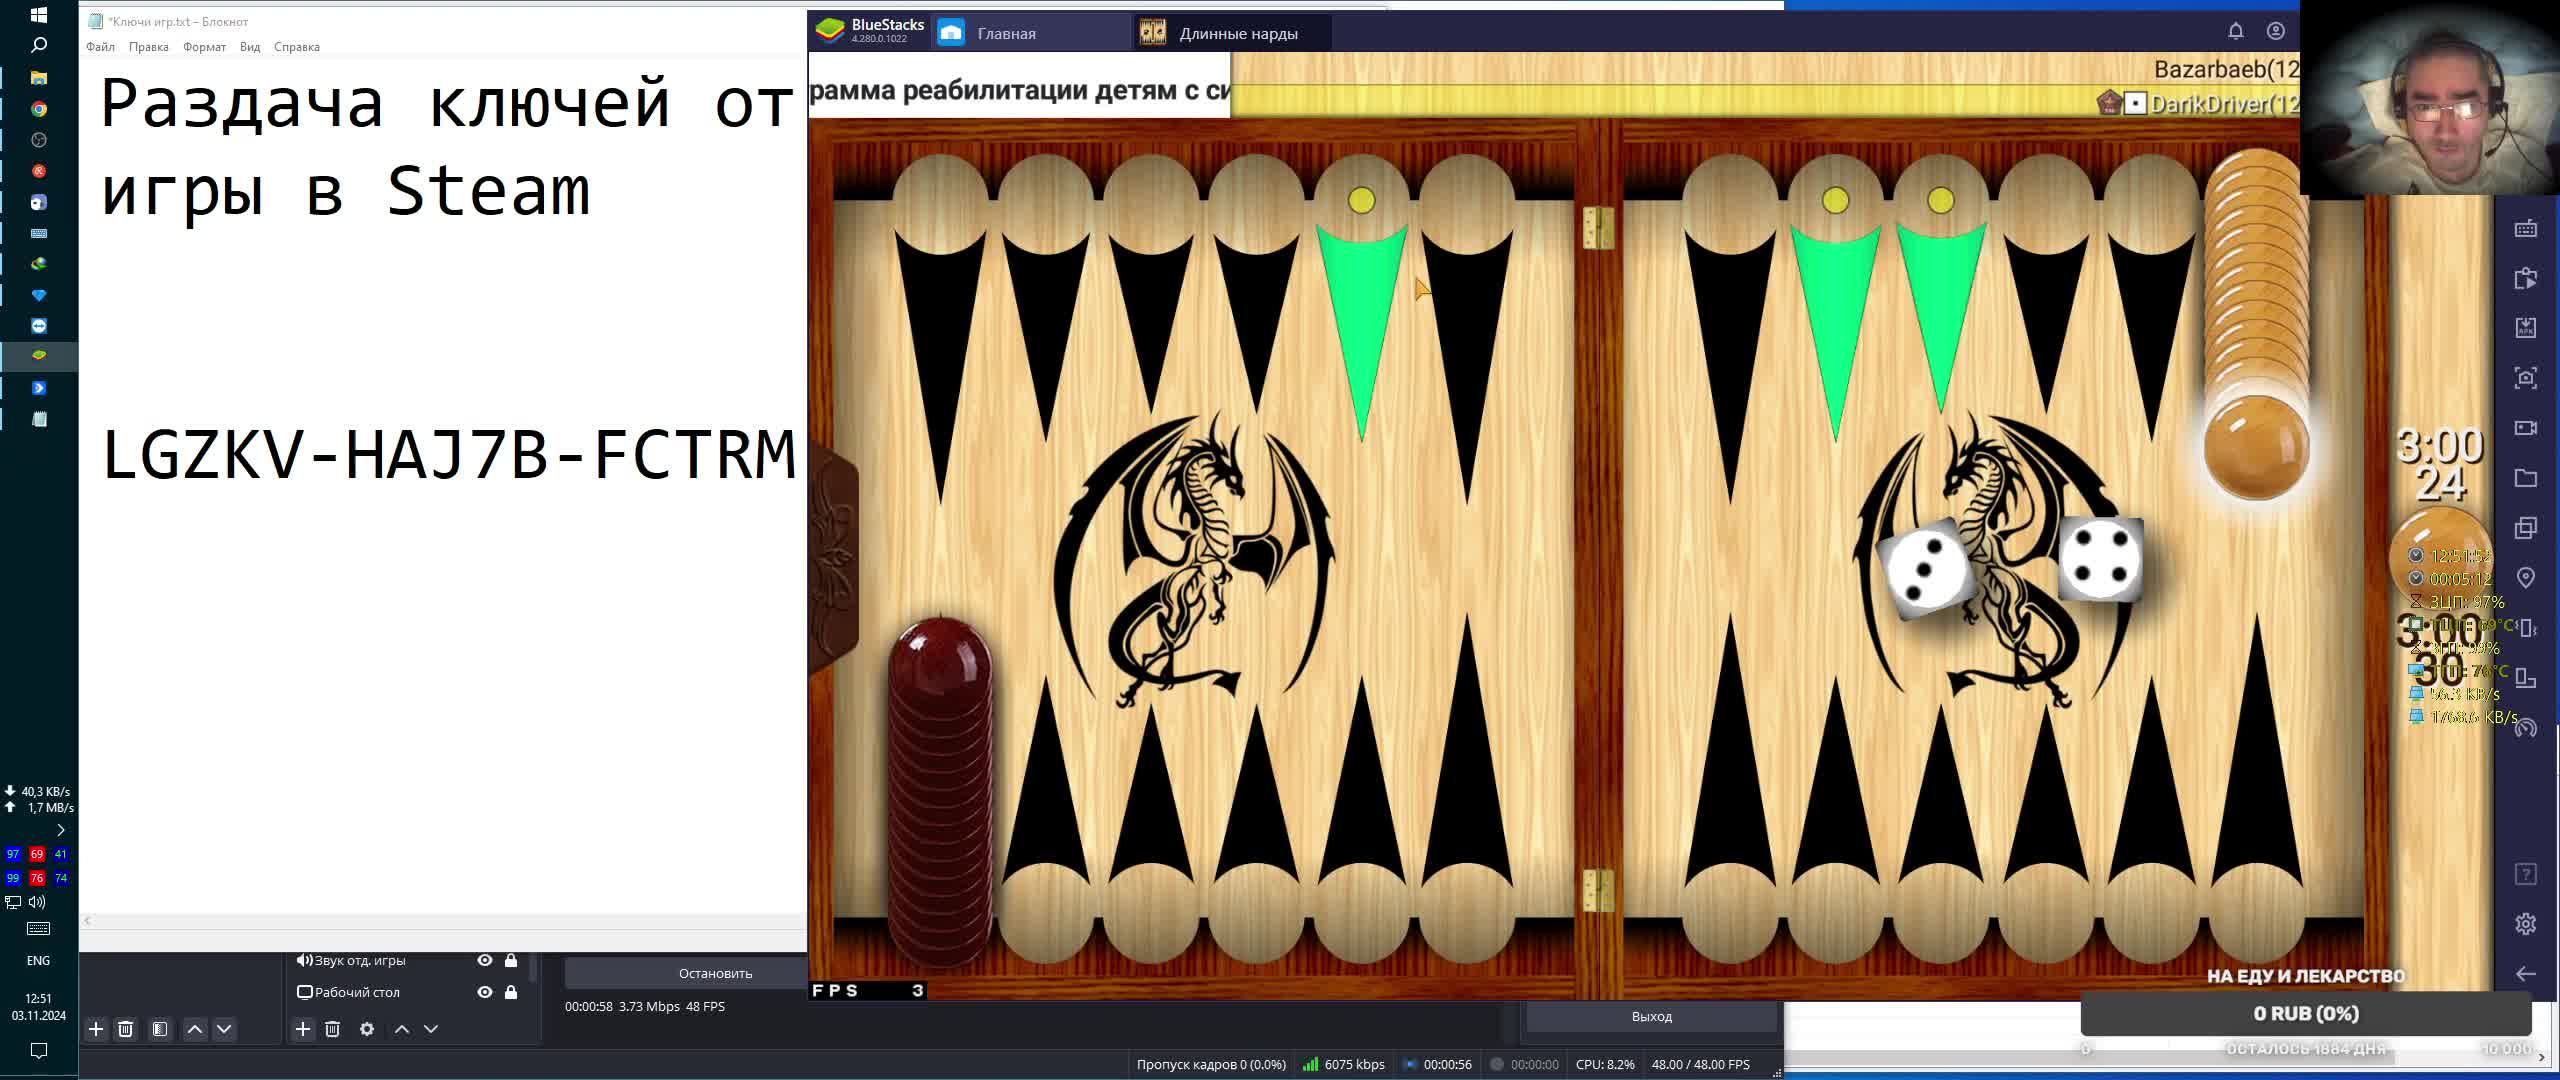Open BlueStacks settings gear

2525,924
